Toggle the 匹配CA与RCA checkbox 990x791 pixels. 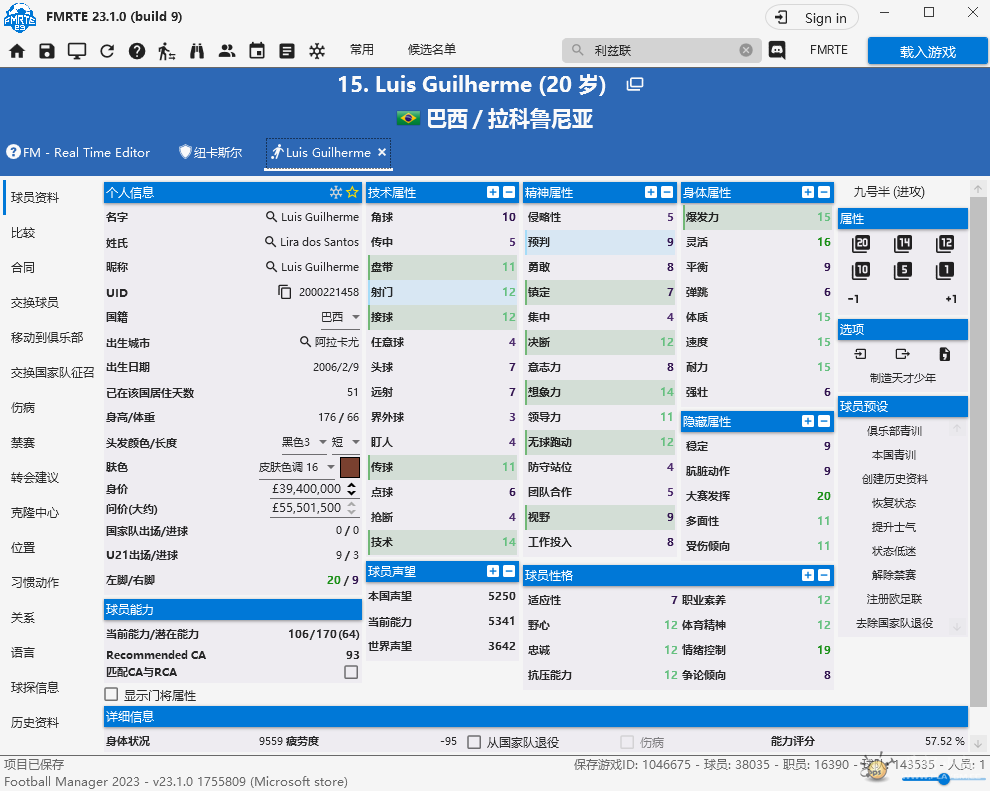(350, 672)
